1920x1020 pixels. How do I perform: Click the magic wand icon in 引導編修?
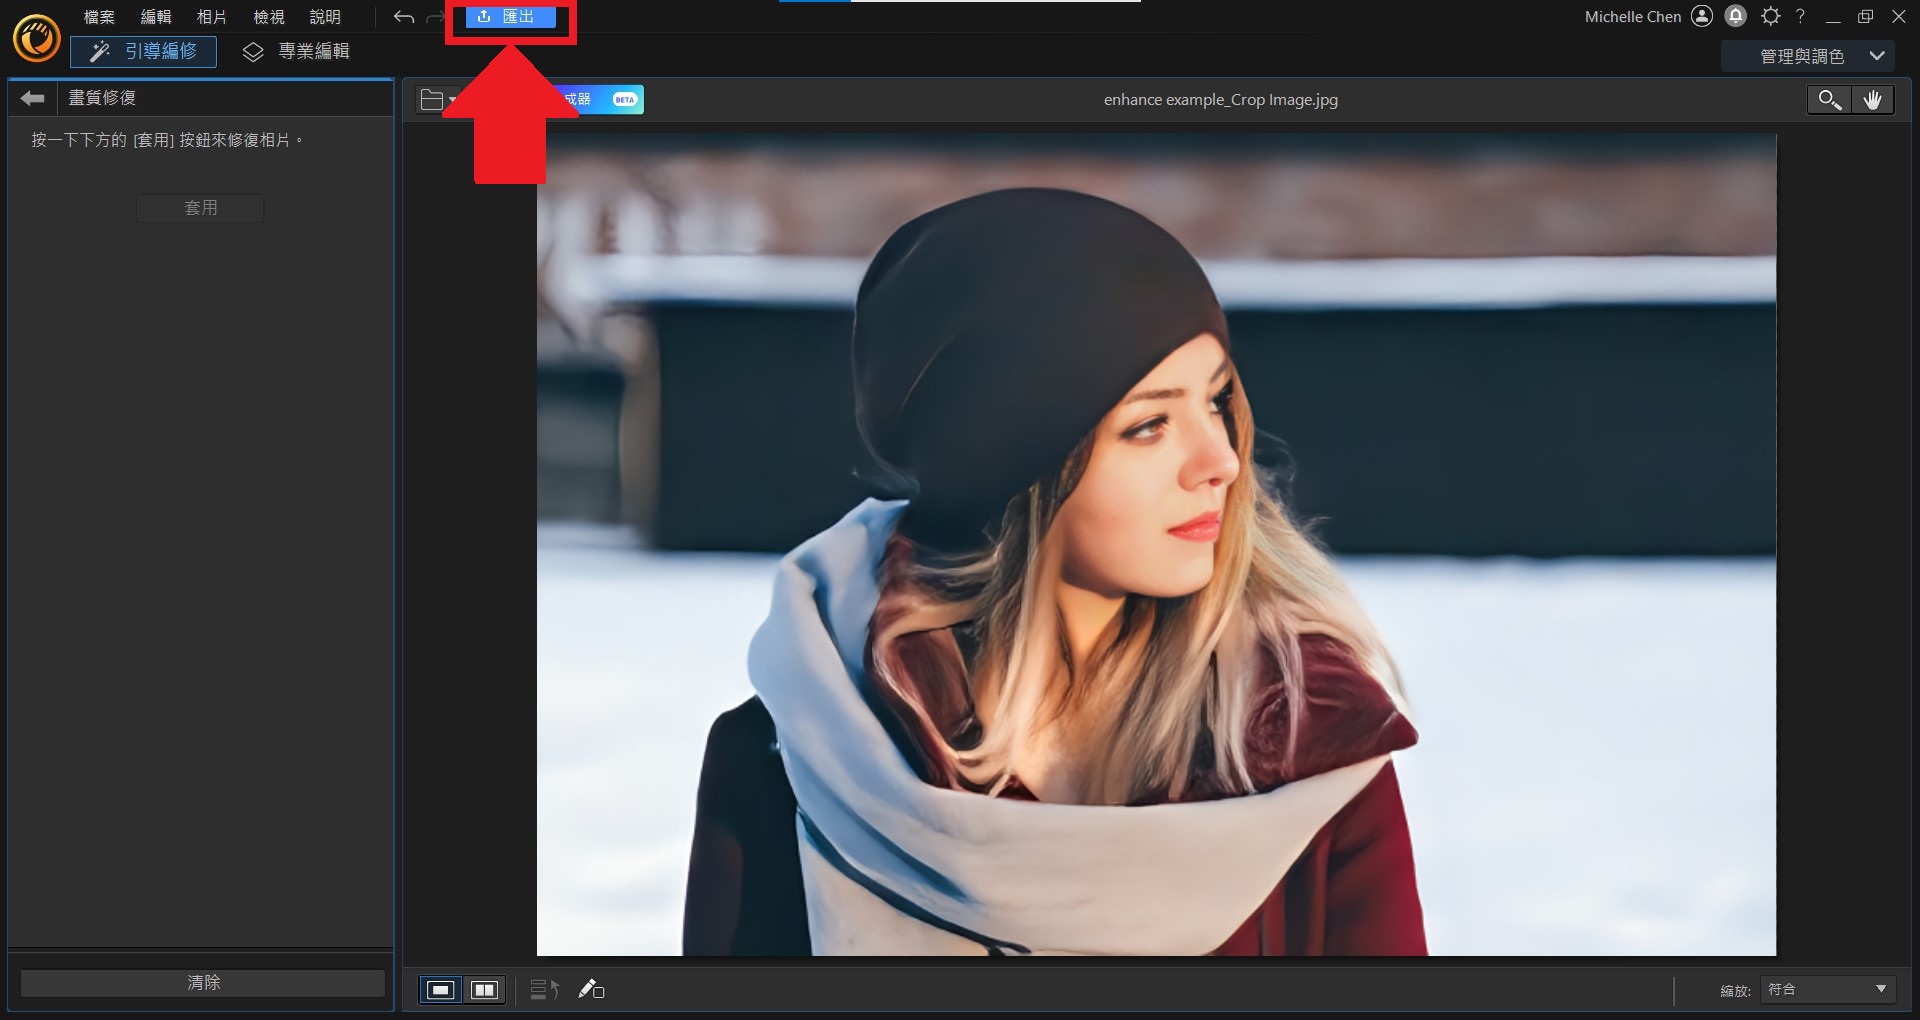point(100,52)
